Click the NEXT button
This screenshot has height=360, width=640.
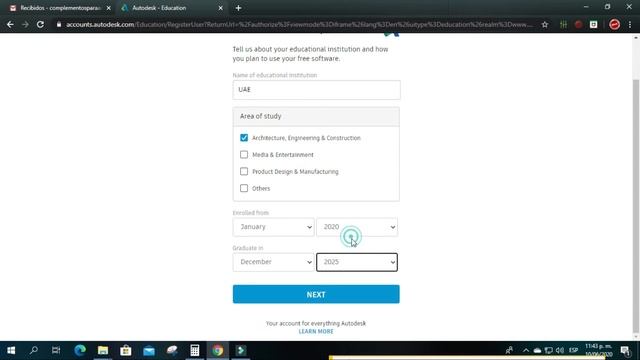point(316,294)
